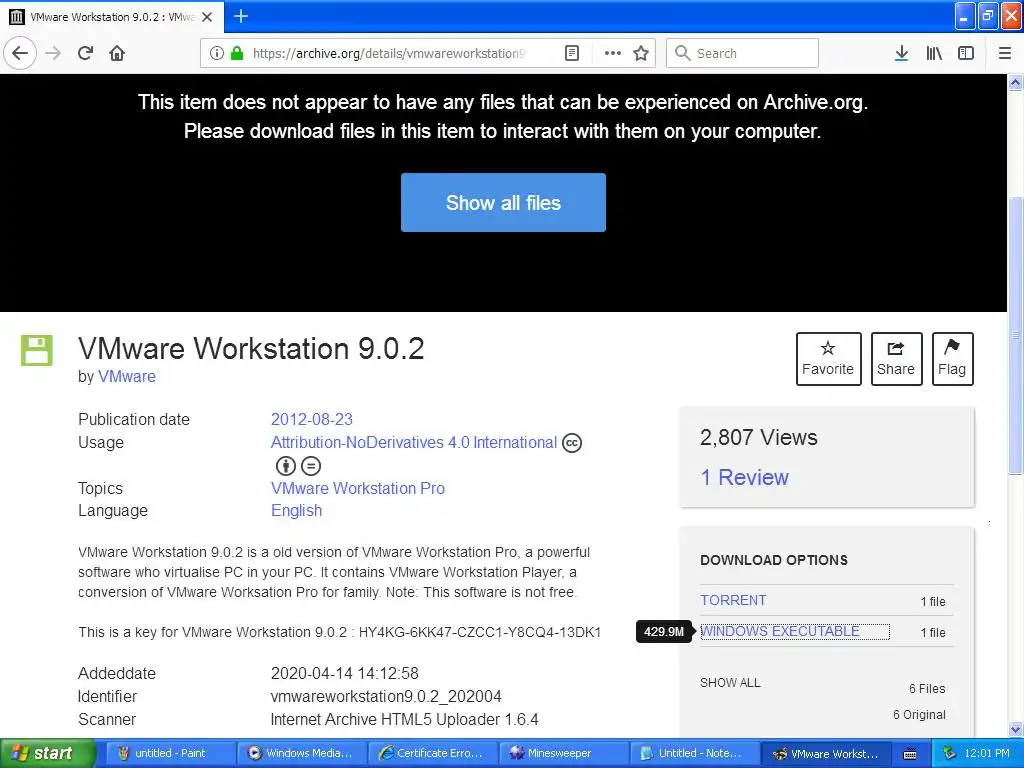This screenshot has width=1024, height=768.
Task: Switch to Untitled - Notepad taskbar item
Action: 694,753
